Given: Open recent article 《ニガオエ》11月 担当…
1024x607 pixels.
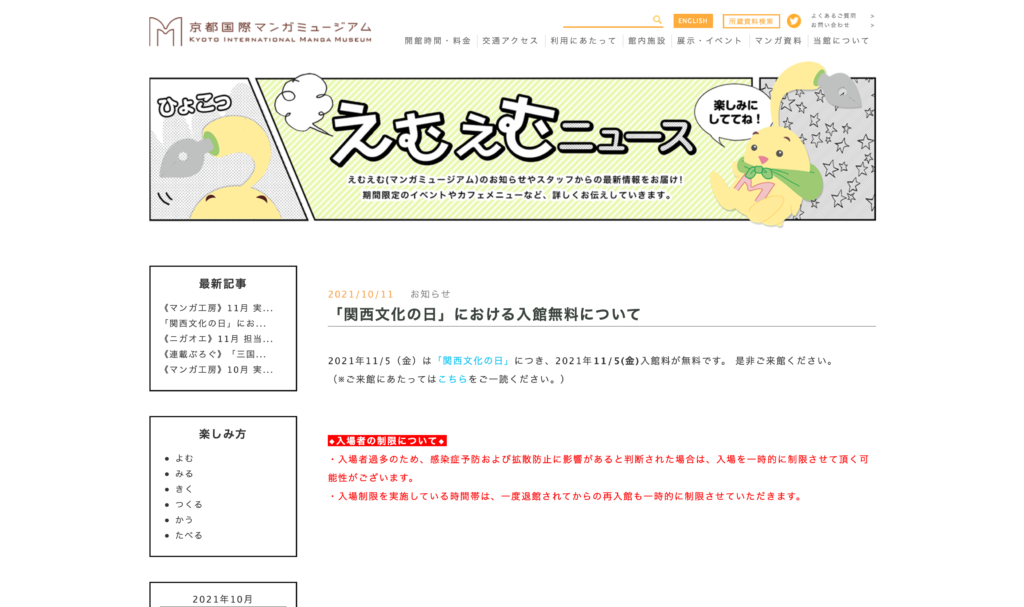Looking at the screenshot, I should coord(217,338).
